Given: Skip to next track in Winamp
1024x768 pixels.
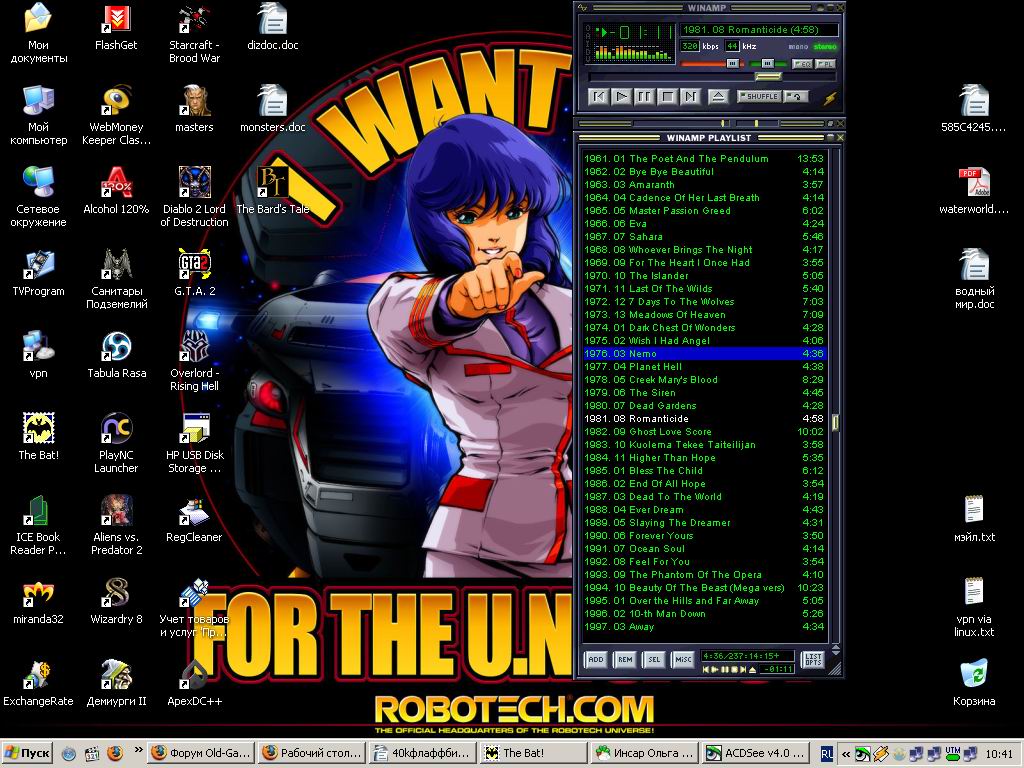Looking at the screenshot, I should click(x=690, y=97).
